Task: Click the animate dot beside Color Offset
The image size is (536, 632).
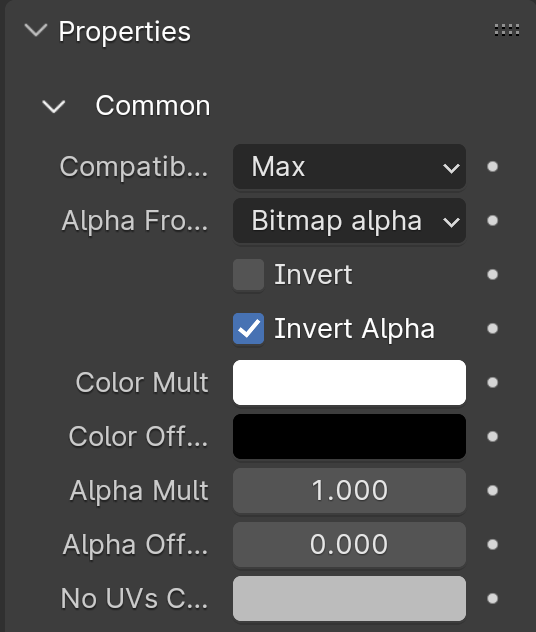Action: [x=492, y=437]
